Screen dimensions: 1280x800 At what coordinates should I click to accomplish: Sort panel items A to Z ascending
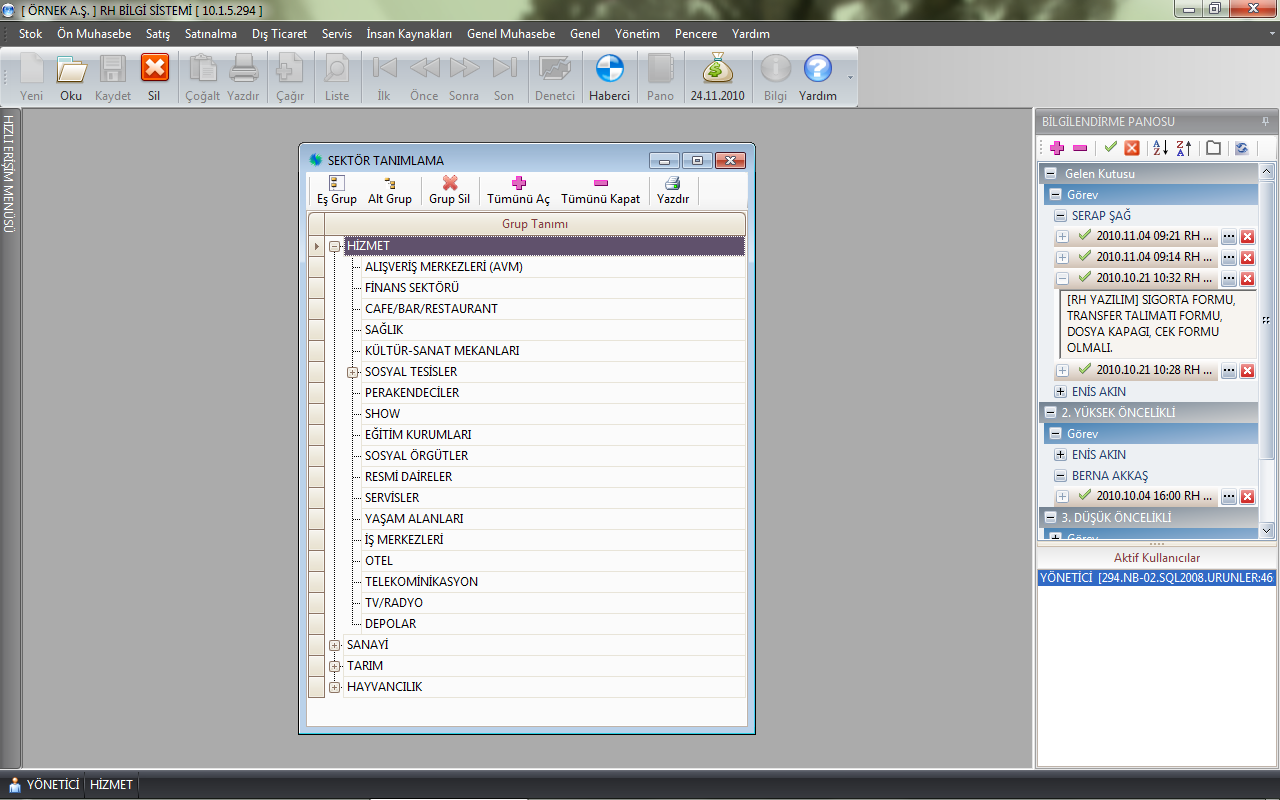coord(1159,148)
